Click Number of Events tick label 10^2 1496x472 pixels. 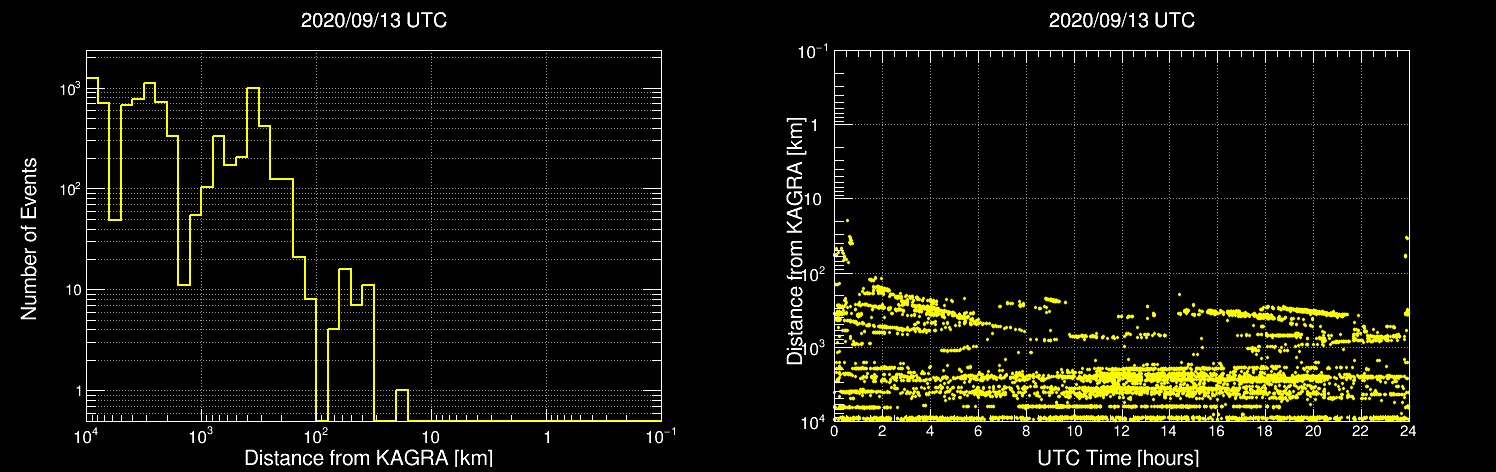click(x=68, y=188)
